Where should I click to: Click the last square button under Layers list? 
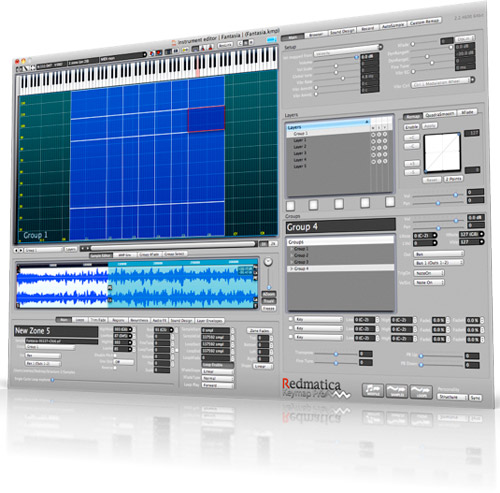[x=390, y=201]
